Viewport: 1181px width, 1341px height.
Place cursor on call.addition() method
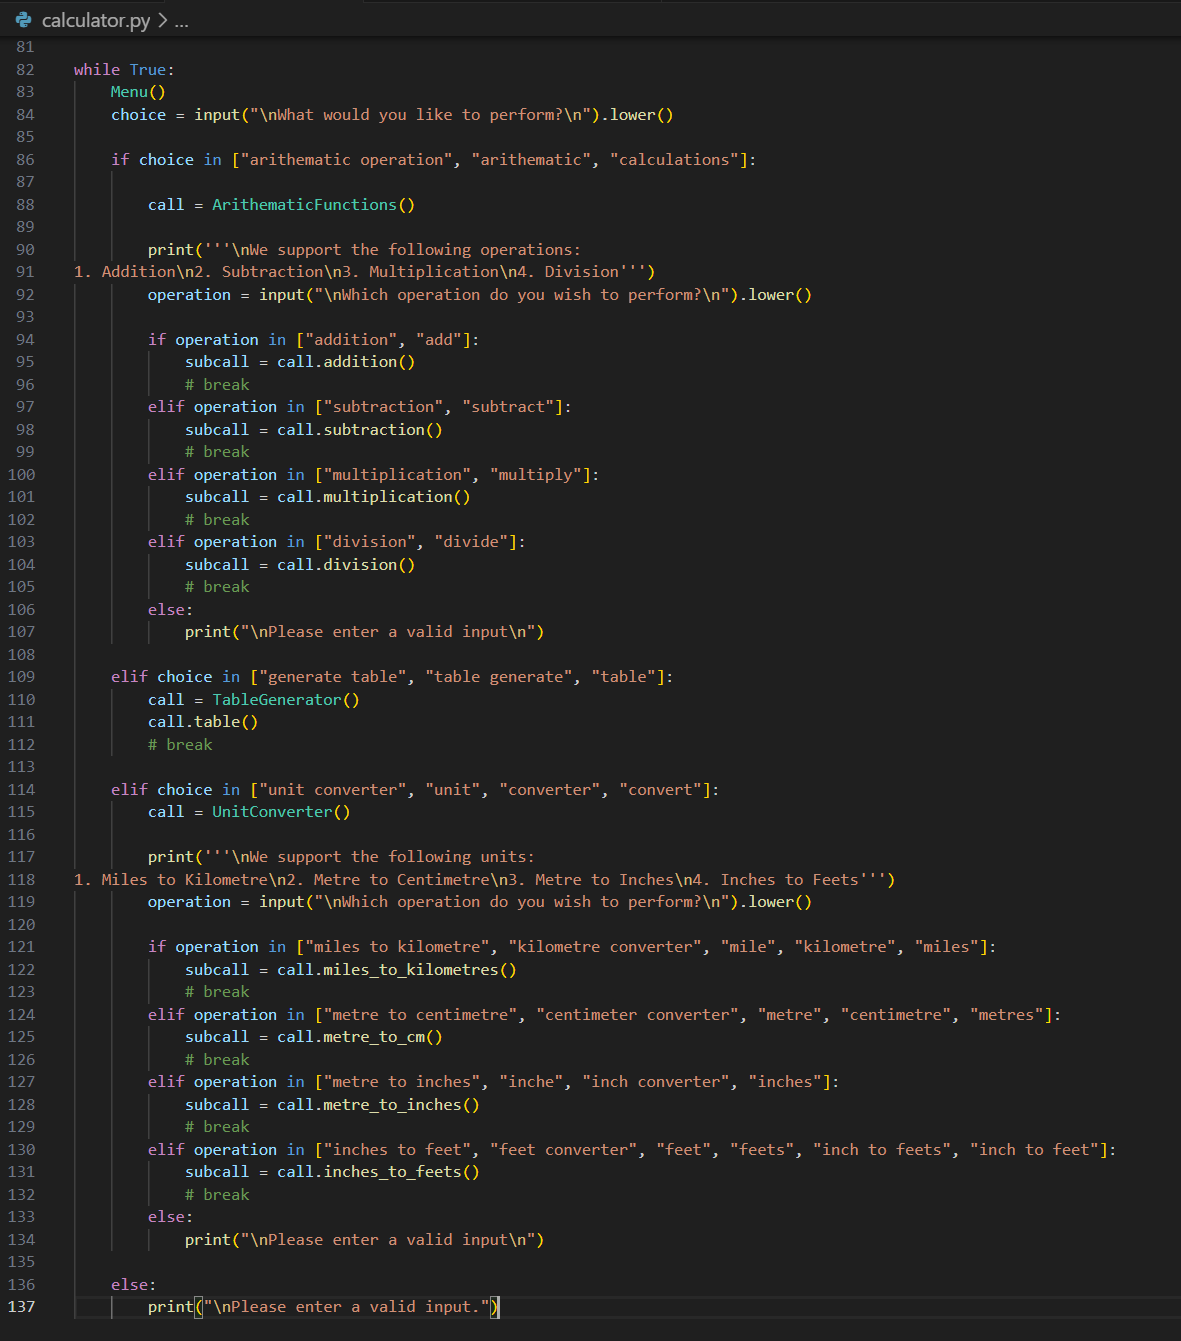click(x=359, y=362)
